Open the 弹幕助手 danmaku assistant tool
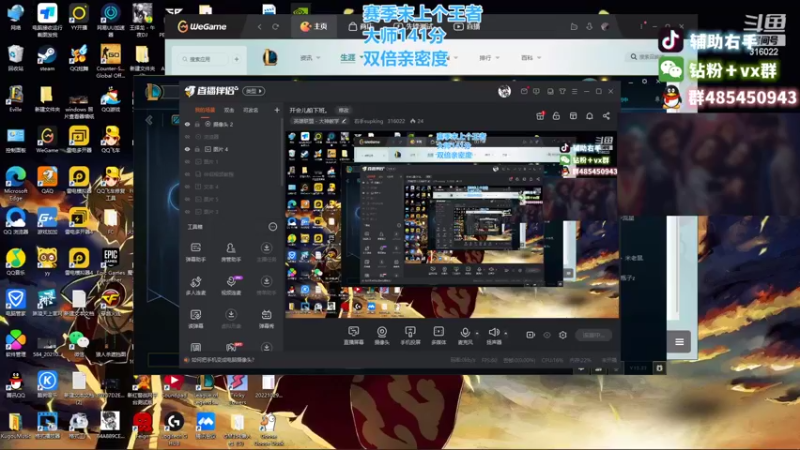This screenshot has height=450, width=800. click(195, 252)
